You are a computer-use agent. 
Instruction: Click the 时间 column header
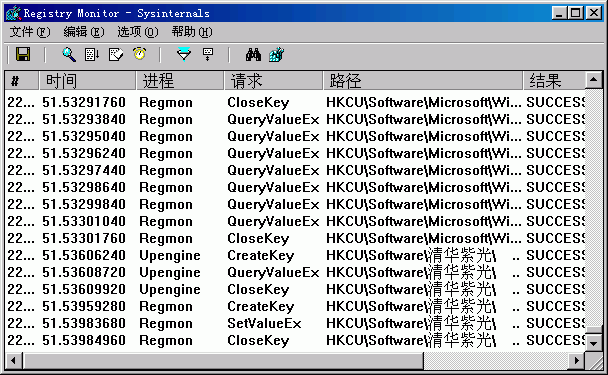coord(87,81)
